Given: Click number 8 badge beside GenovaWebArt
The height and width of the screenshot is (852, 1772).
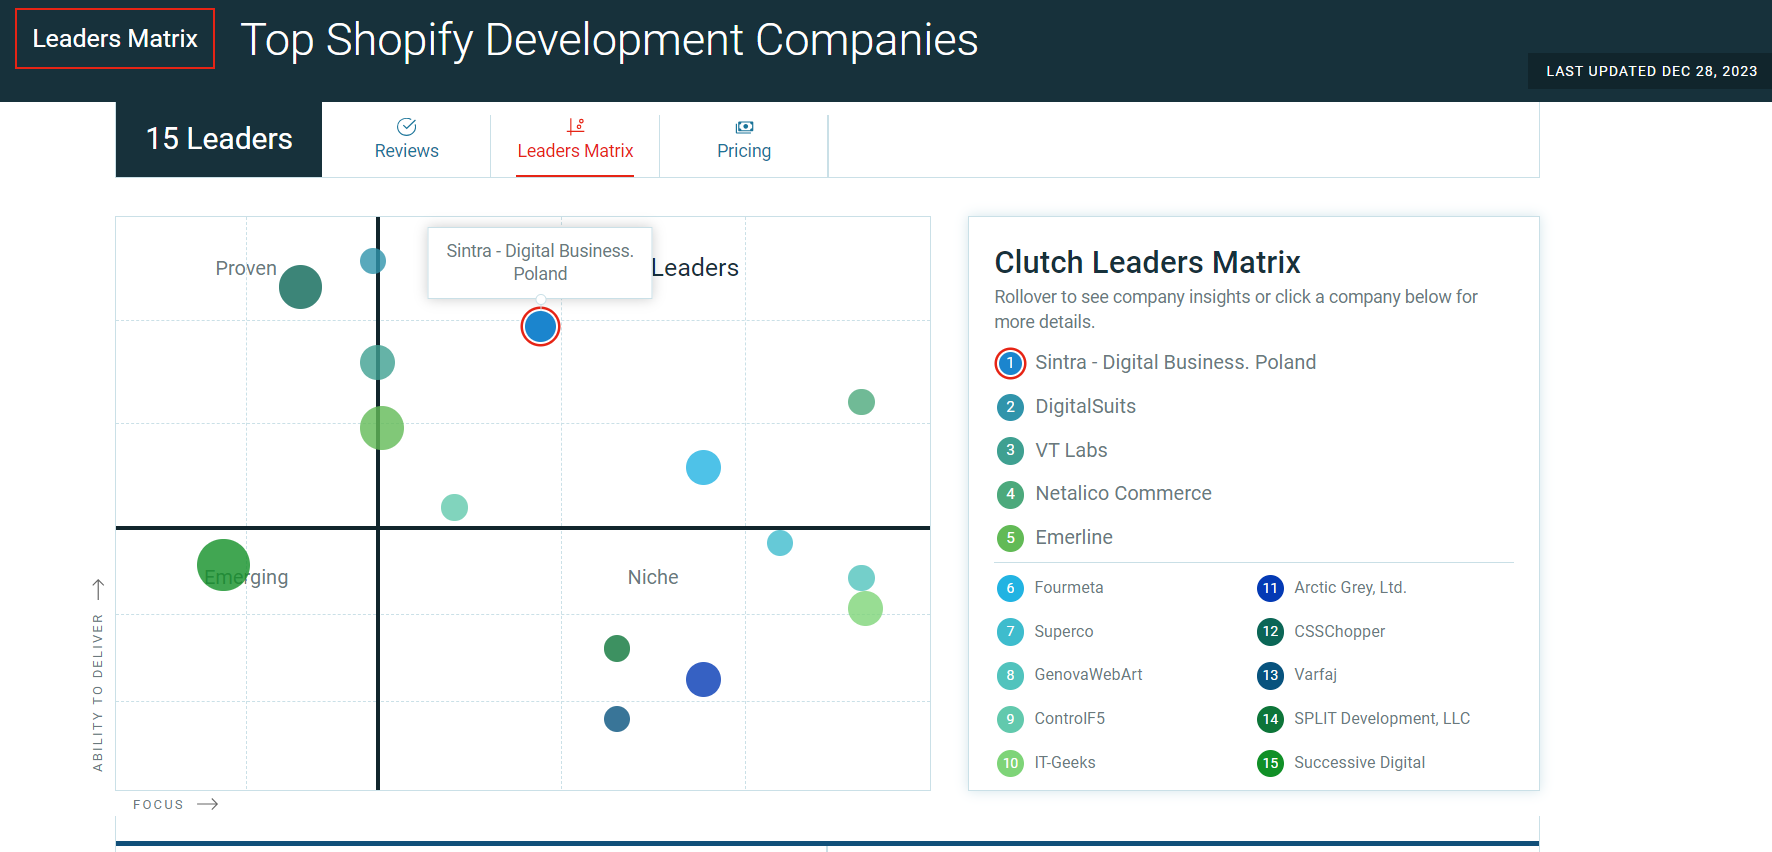Looking at the screenshot, I should point(1010,675).
